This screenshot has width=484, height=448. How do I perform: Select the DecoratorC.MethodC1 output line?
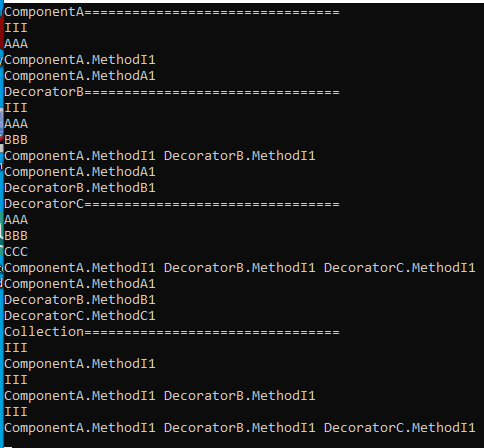click(80, 316)
